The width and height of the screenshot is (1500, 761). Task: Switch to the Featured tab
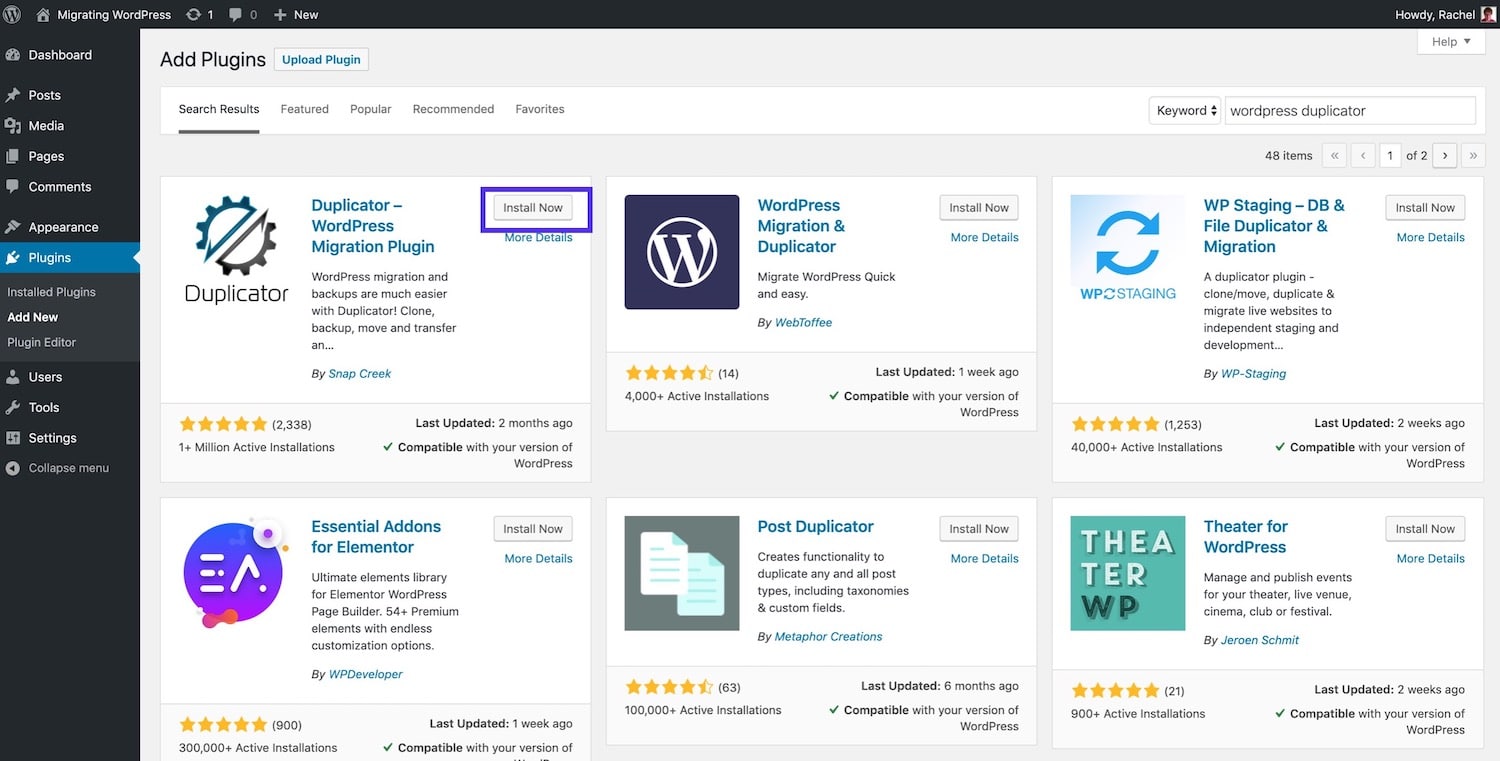[304, 109]
